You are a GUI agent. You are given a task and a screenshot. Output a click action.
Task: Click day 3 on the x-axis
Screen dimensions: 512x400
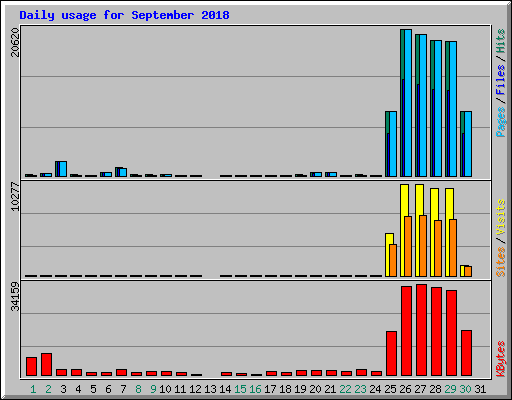[x=63, y=389]
